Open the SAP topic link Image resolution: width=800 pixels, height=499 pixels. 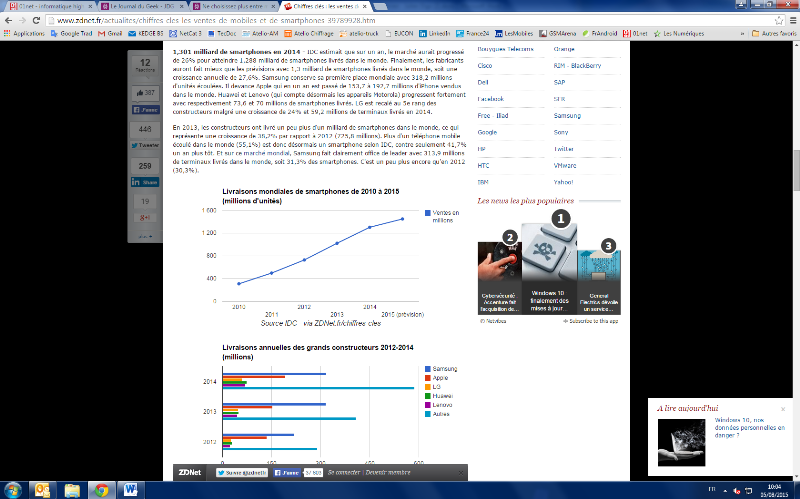click(559, 82)
